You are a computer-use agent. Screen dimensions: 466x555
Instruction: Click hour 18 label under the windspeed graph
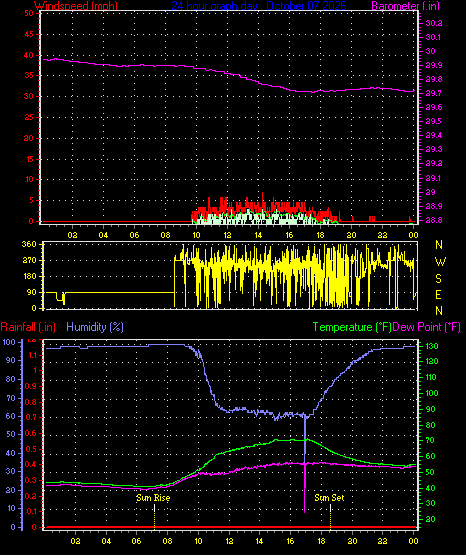(x=320, y=235)
